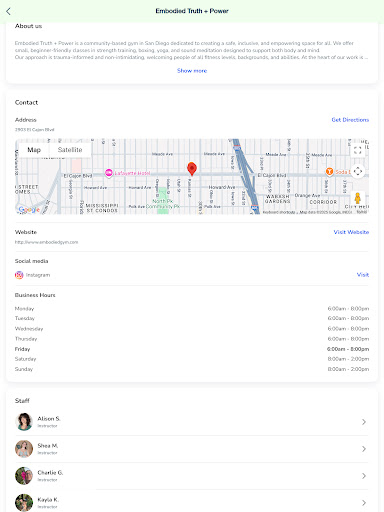Screen dimensions: 384x512
Task: Switch map to Satellite view
Action: [x=70, y=150]
